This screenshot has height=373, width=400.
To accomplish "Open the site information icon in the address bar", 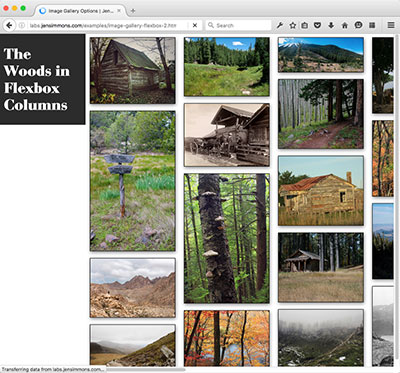I will (x=22, y=25).
